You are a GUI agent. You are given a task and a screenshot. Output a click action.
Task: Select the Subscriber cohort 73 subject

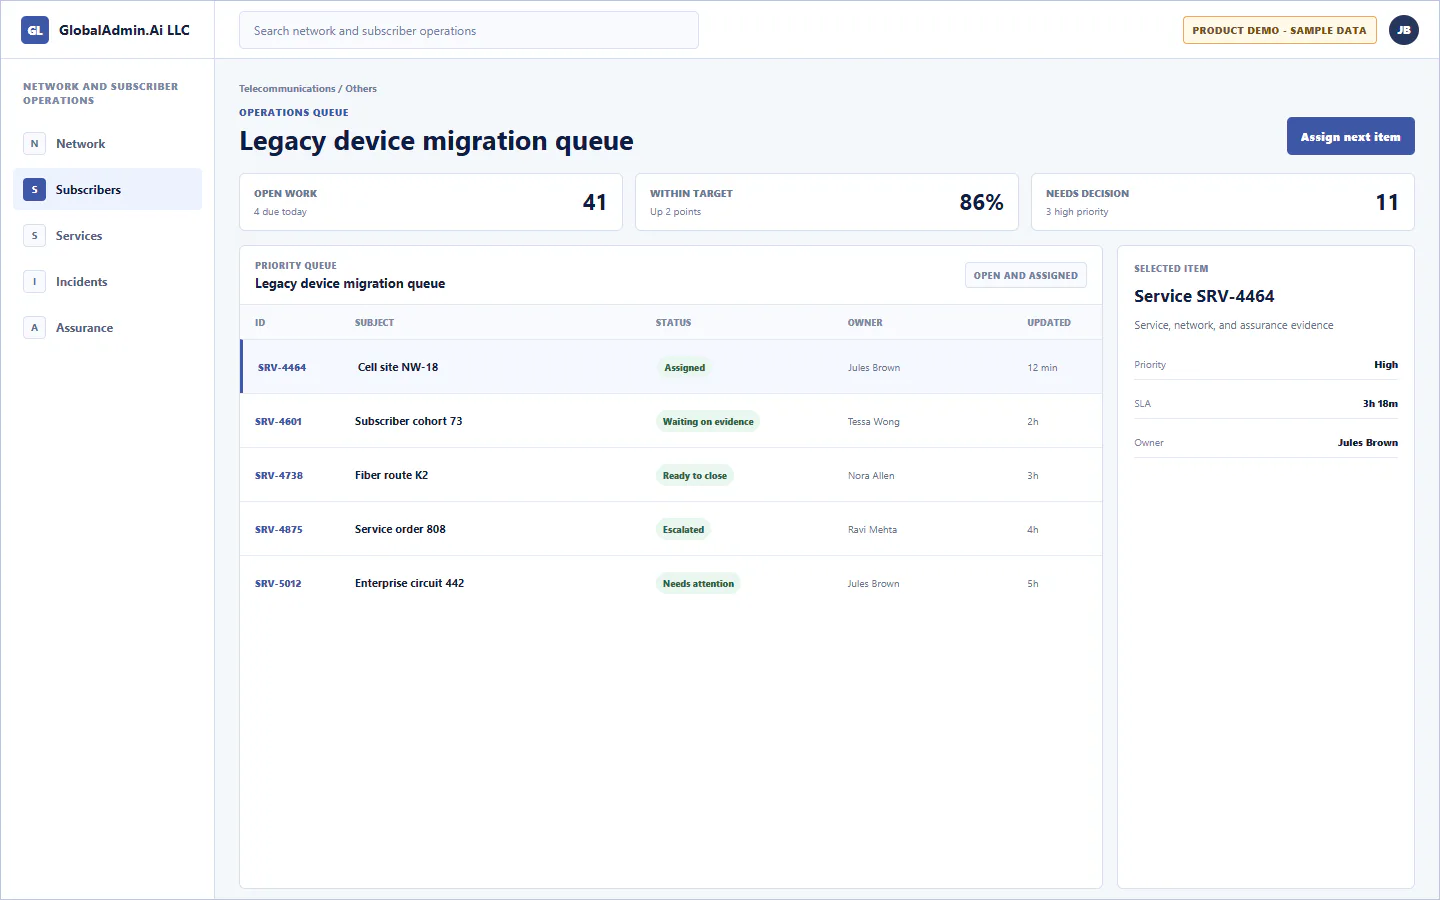(408, 421)
